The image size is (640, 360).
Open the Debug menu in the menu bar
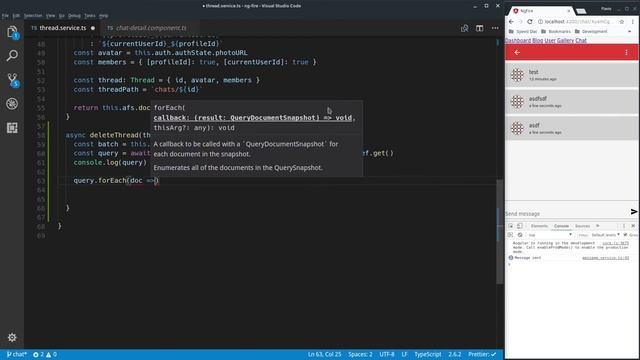74,16
